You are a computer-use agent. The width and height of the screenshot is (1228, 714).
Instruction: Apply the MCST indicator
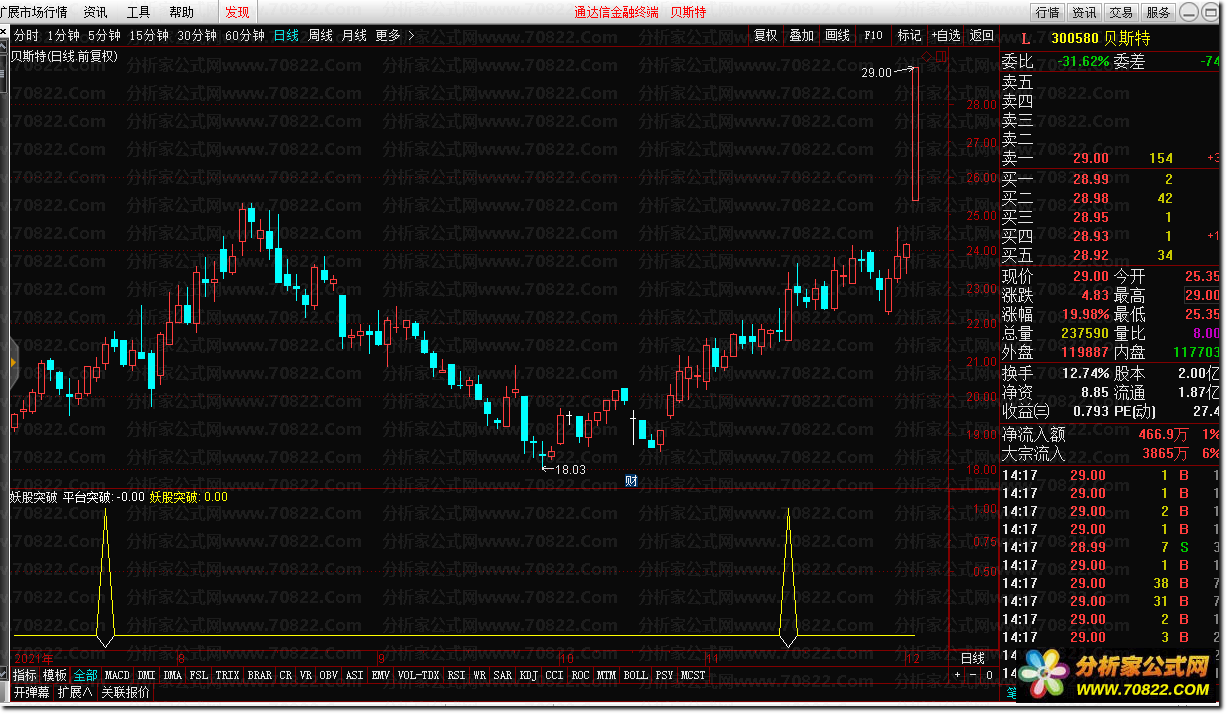click(x=693, y=675)
